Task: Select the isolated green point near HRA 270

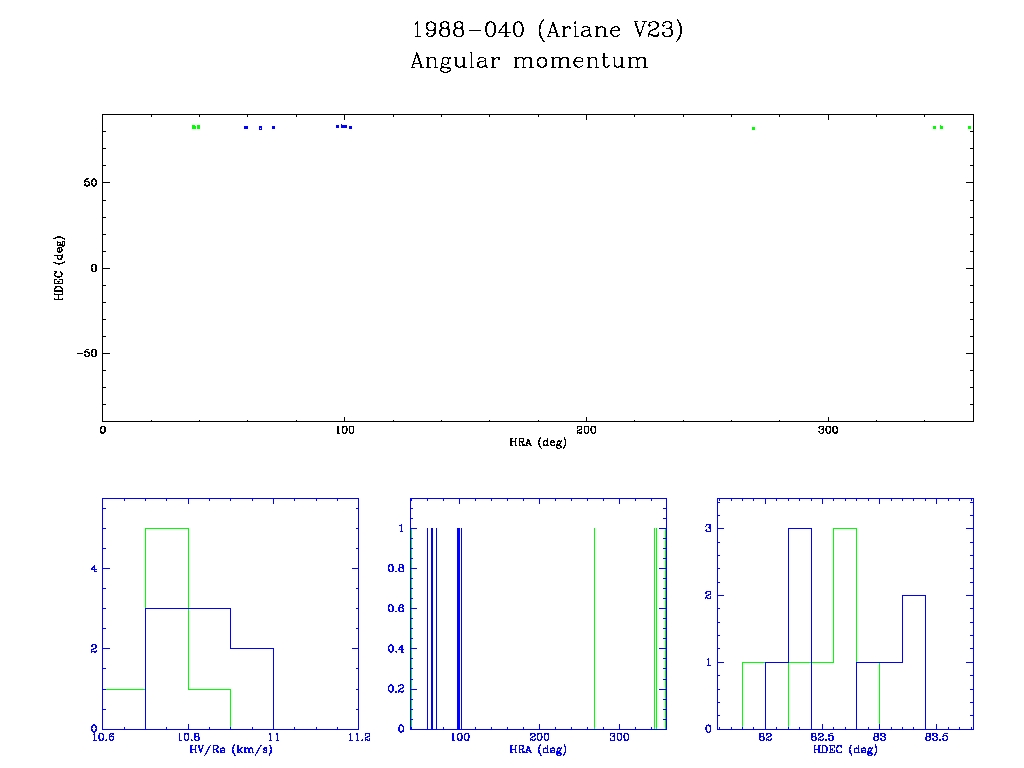Action: tap(753, 128)
